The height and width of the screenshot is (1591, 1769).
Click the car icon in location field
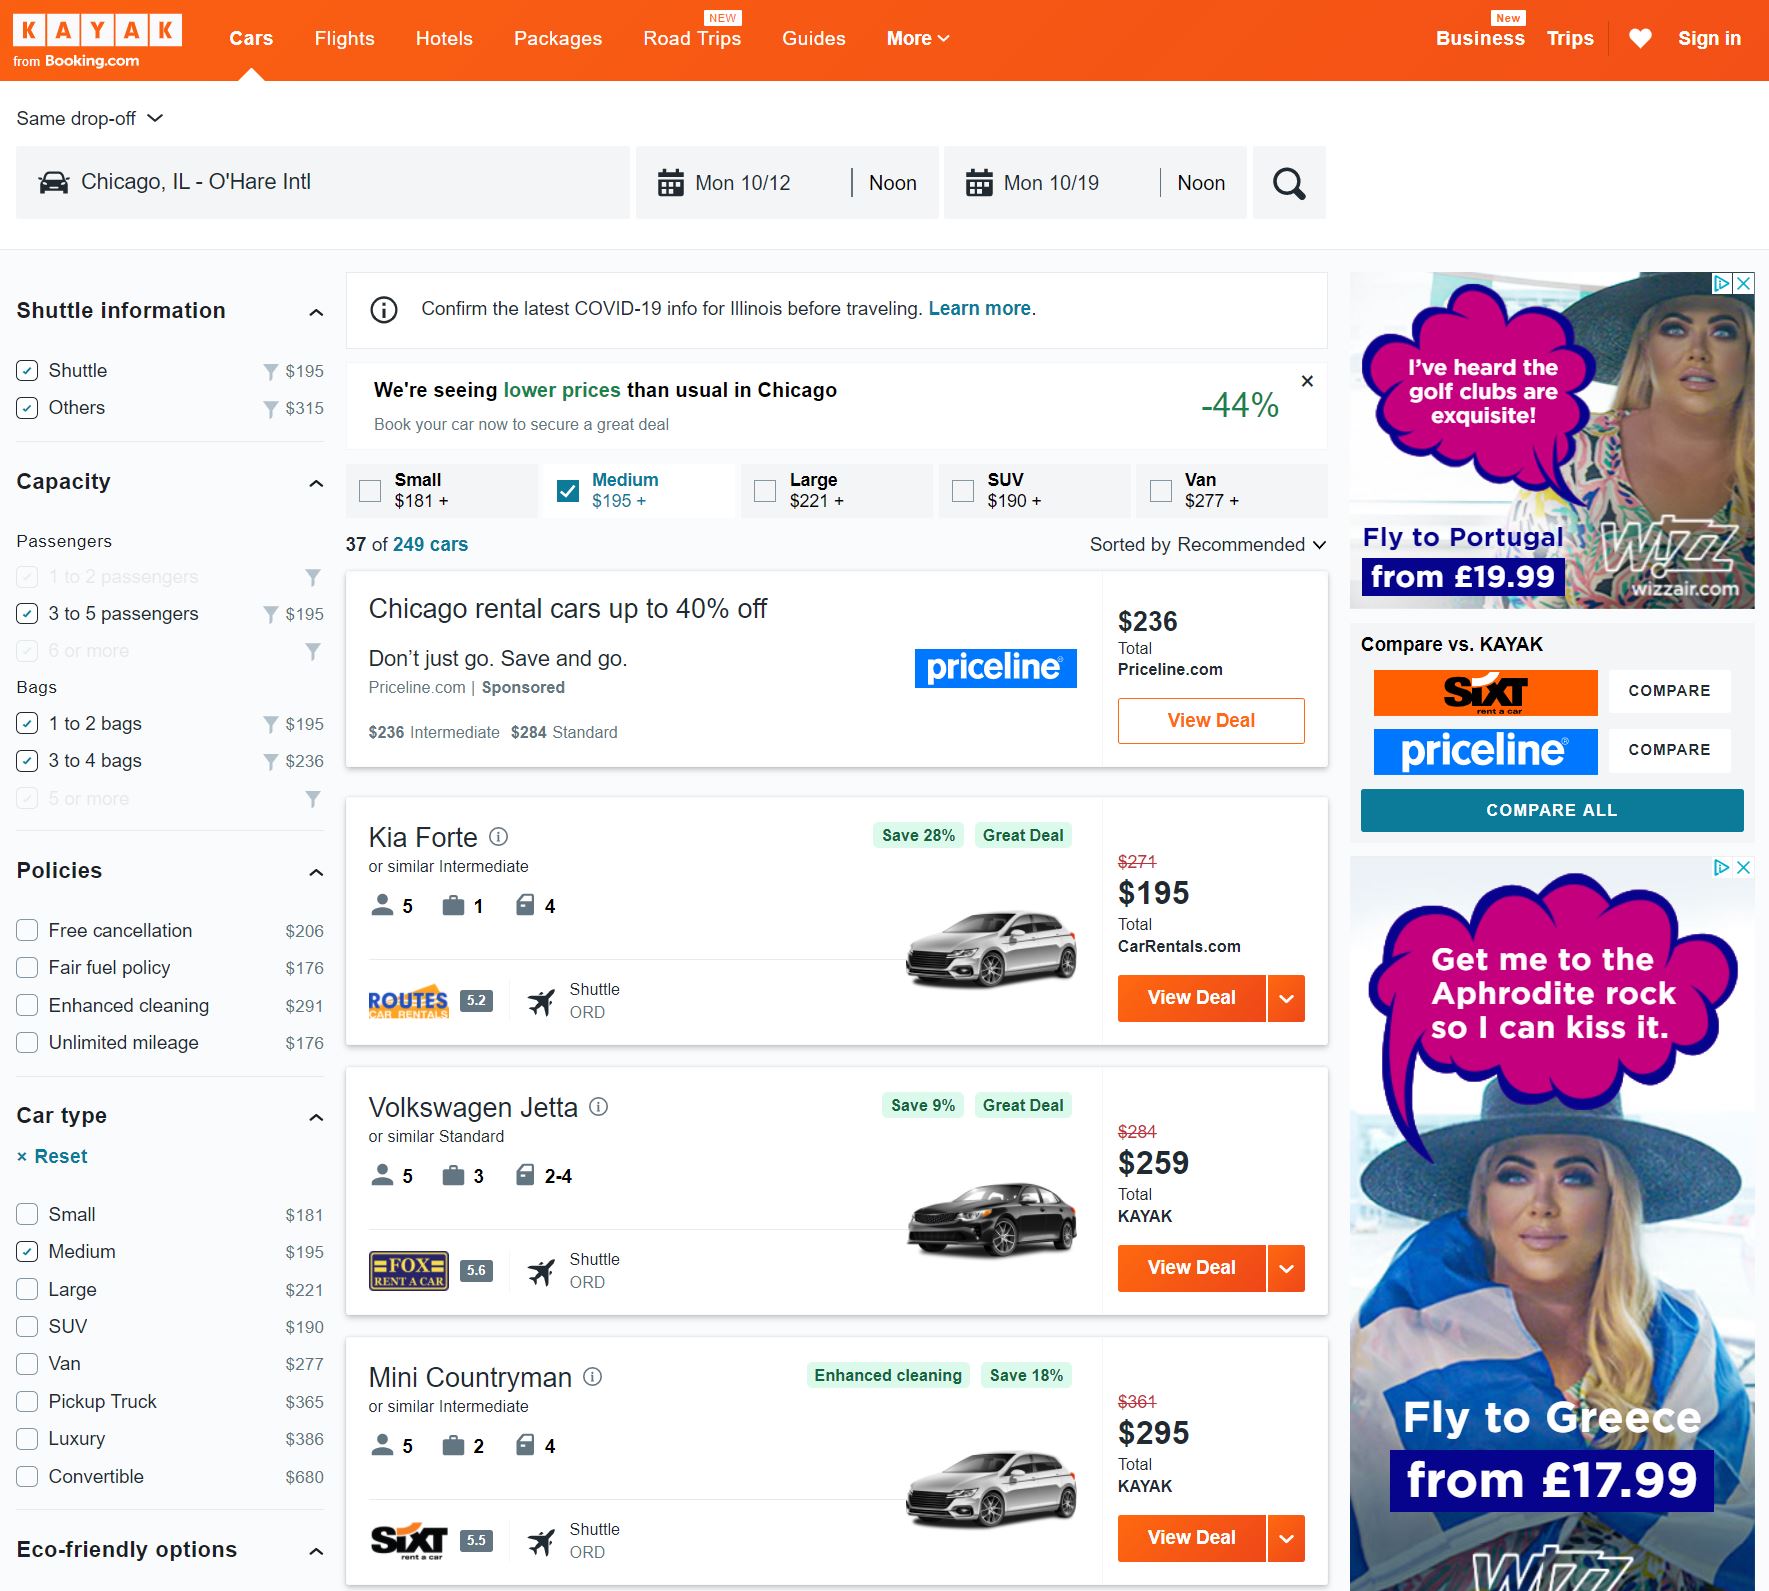point(53,182)
